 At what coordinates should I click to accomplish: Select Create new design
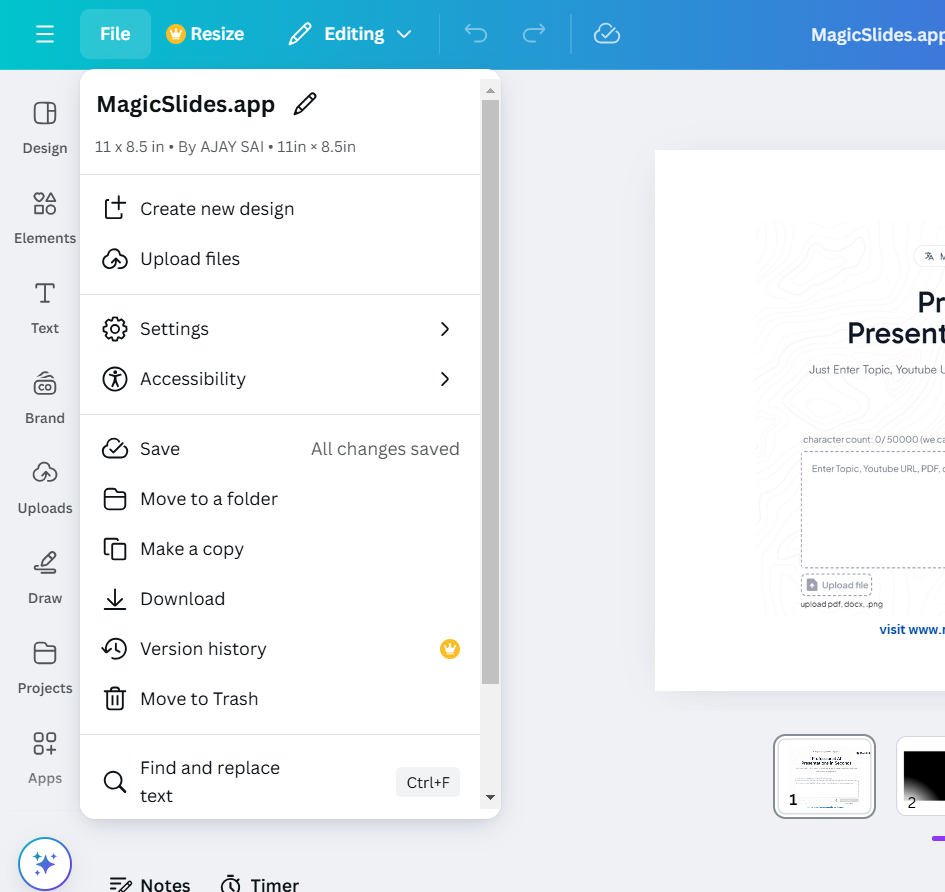tap(280, 209)
